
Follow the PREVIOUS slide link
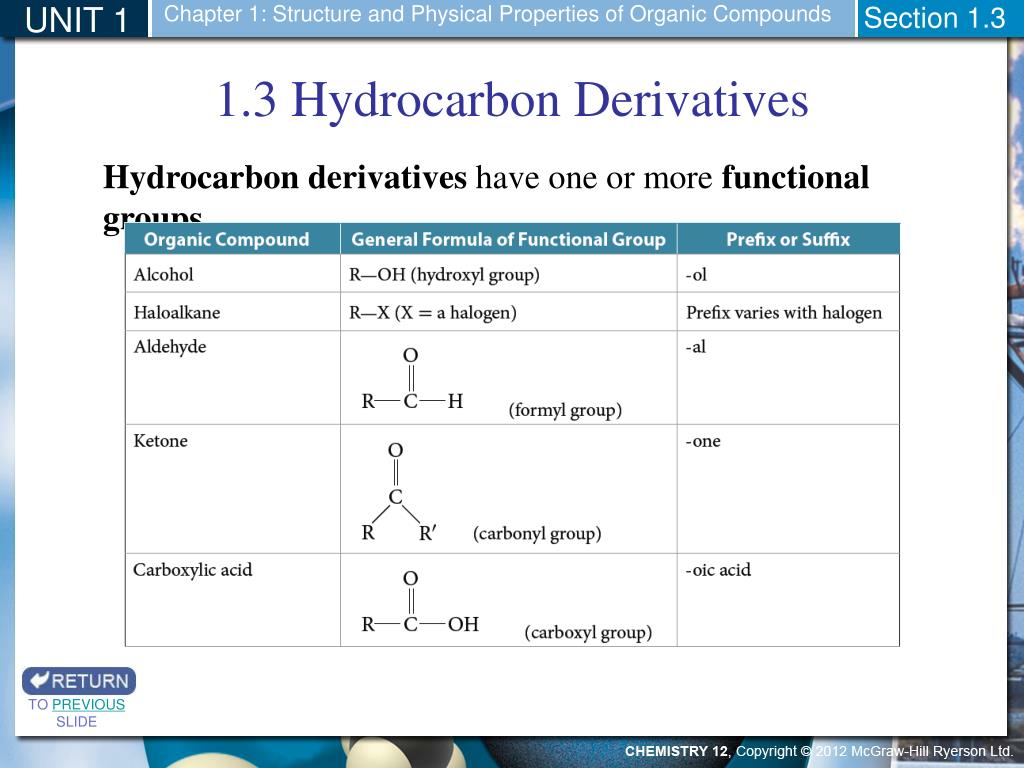point(88,704)
